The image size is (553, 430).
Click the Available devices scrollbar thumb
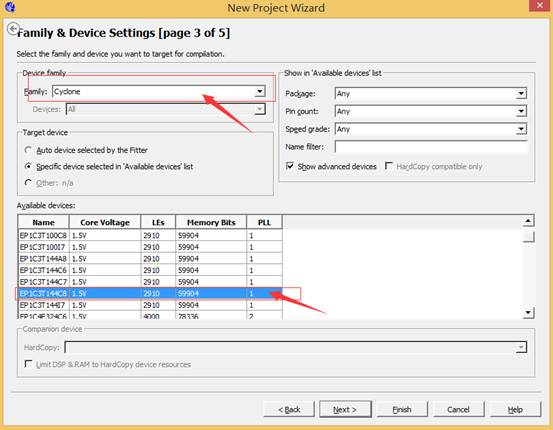(x=528, y=236)
